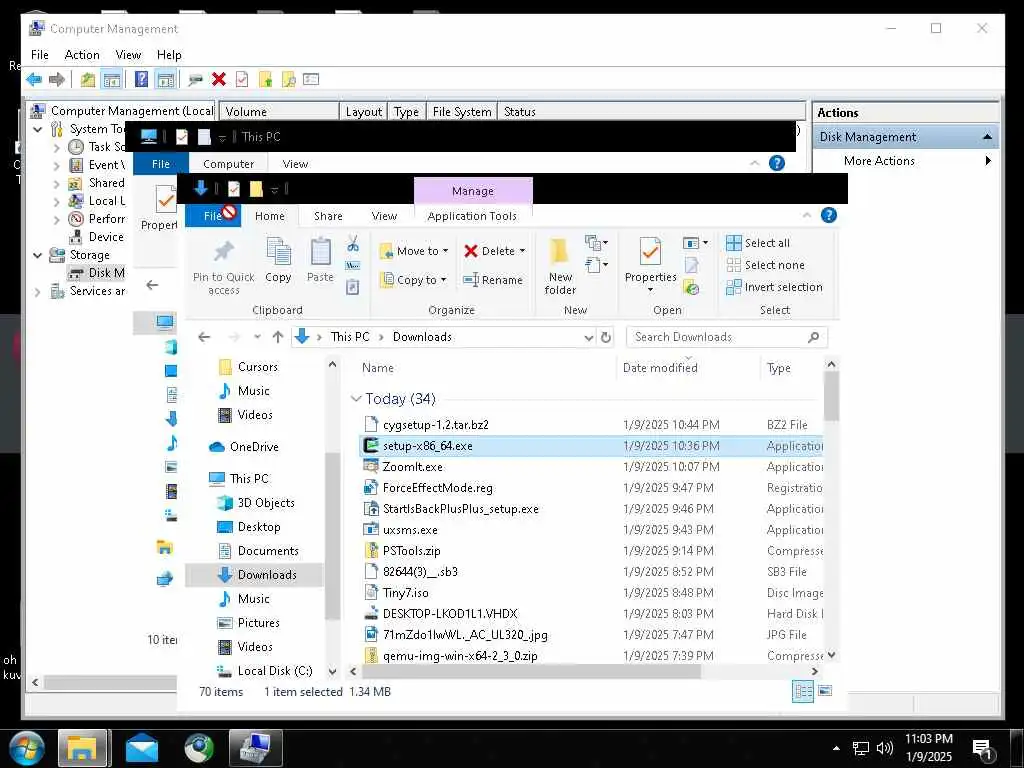Image resolution: width=1024 pixels, height=768 pixels.
Task: Open the Copy to dropdown
Action: [414, 280]
